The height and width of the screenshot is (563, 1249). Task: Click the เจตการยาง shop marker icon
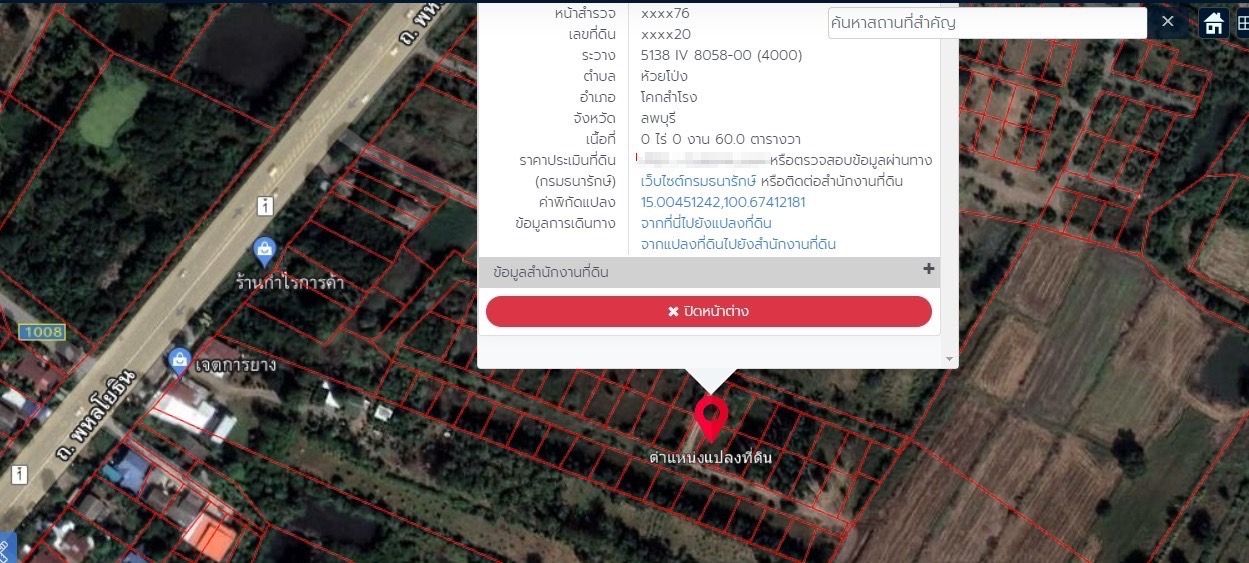179,359
